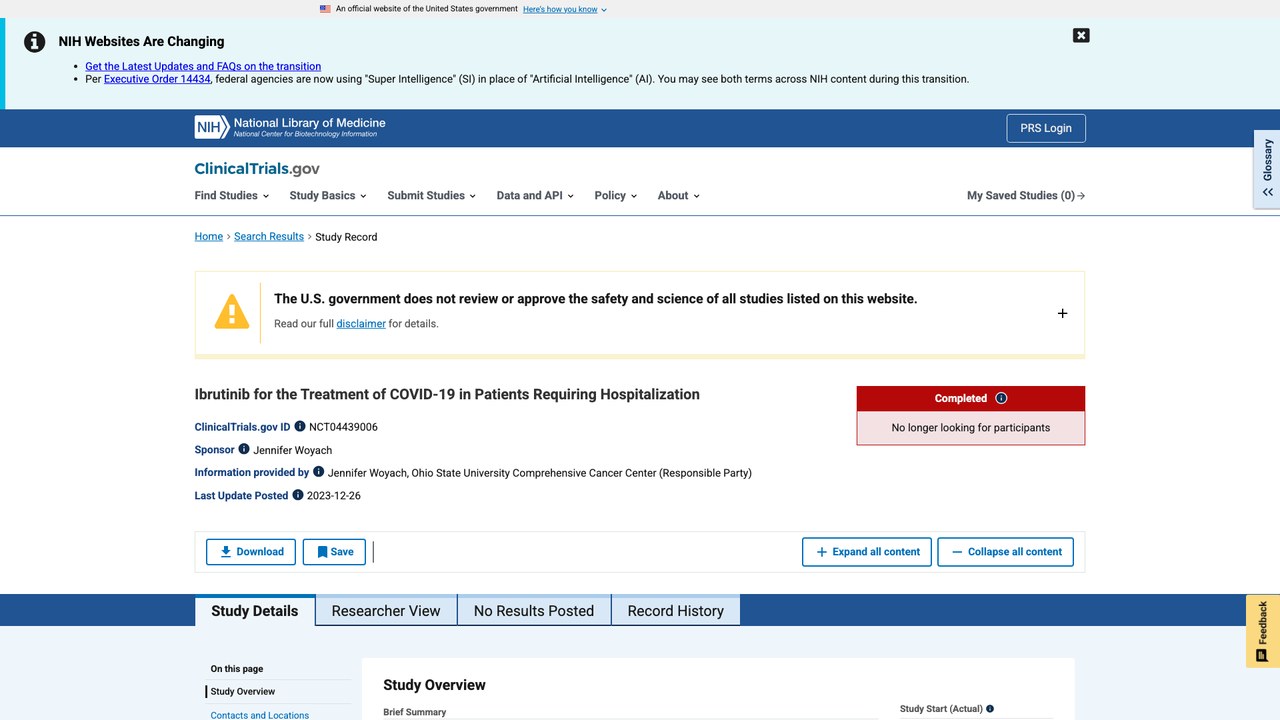1280x720 pixels.
Task: Open the Record History tab
Action: (x=676, y=611)
